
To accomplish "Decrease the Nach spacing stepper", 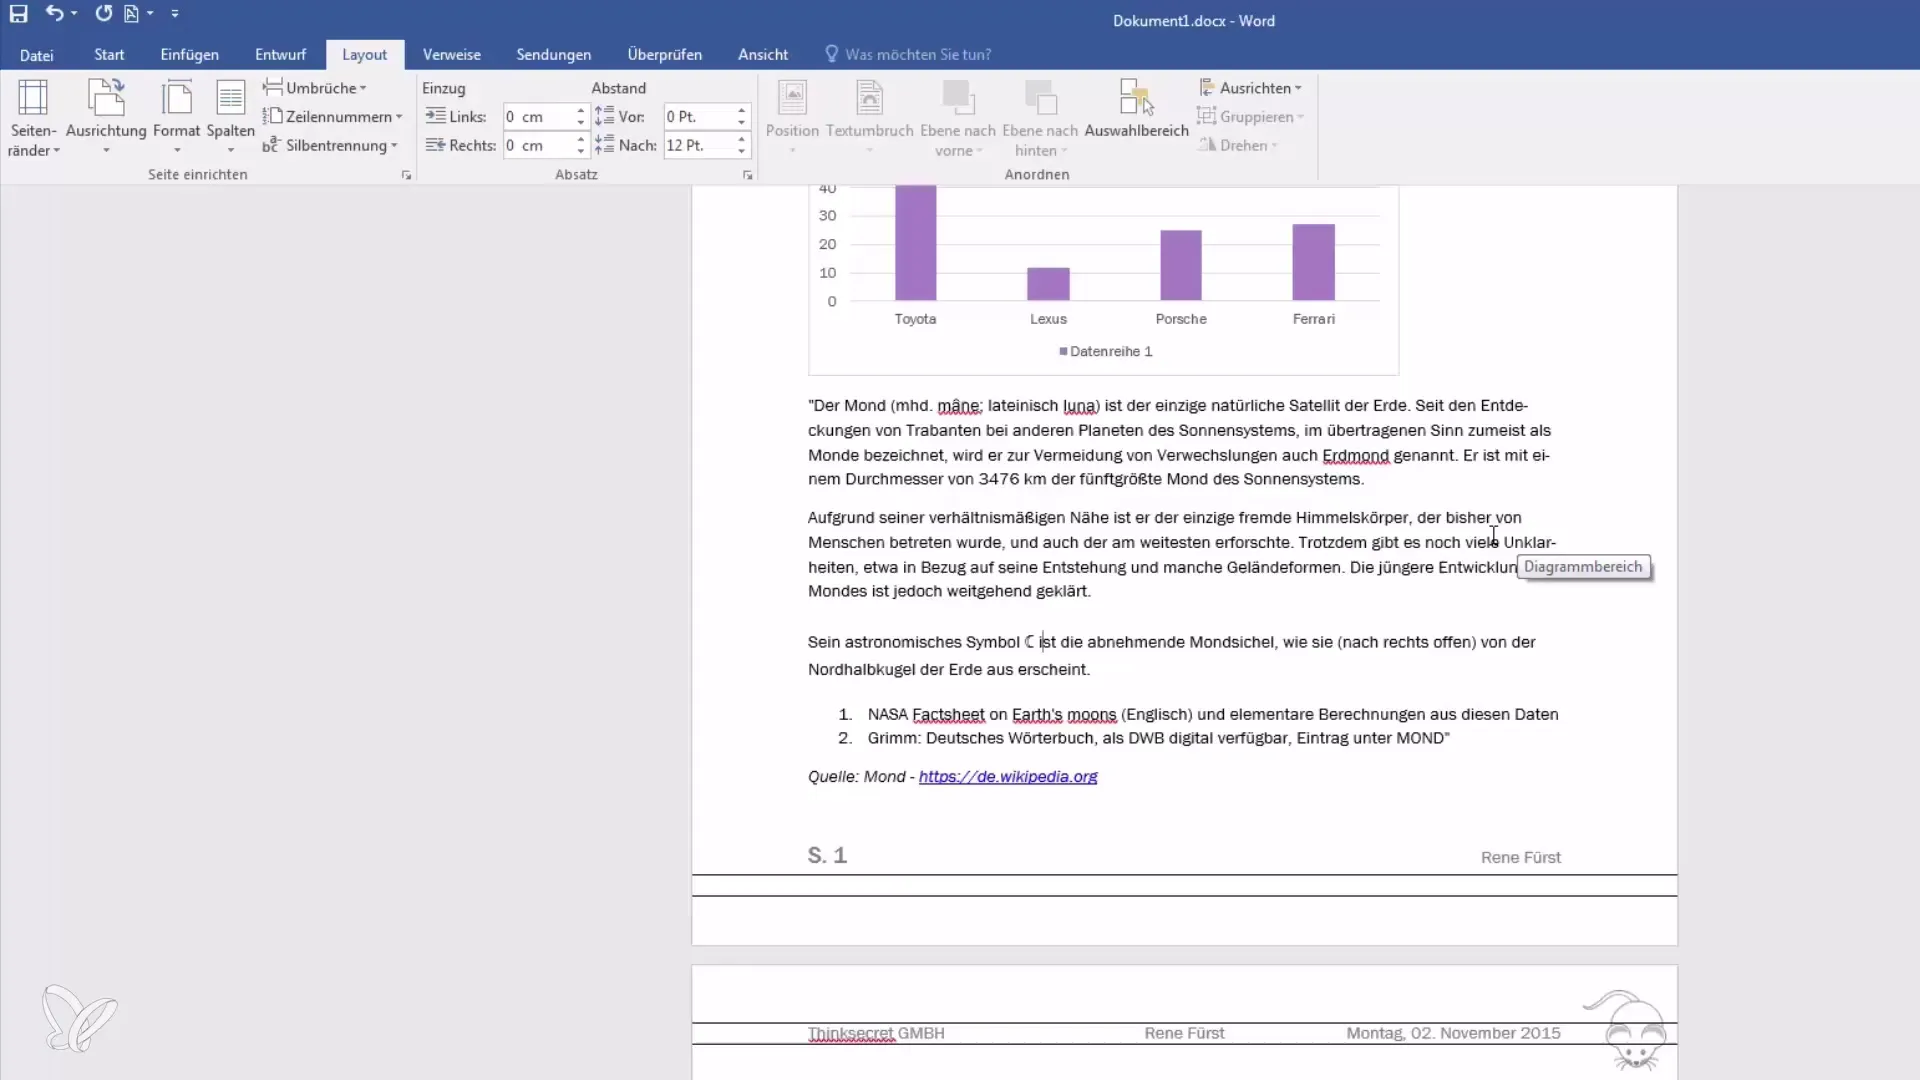I will (741, 151).
